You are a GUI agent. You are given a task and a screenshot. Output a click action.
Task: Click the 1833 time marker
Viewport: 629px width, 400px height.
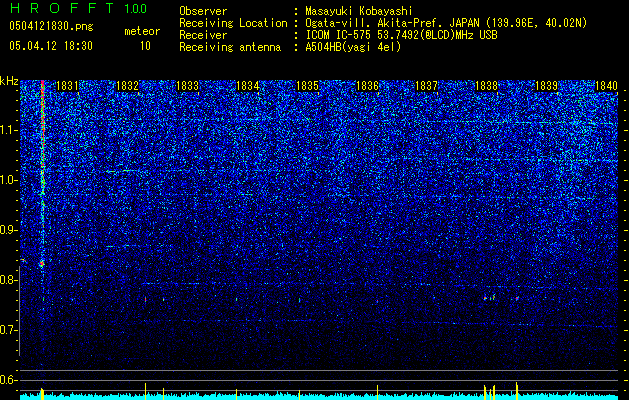coord(187,86)
